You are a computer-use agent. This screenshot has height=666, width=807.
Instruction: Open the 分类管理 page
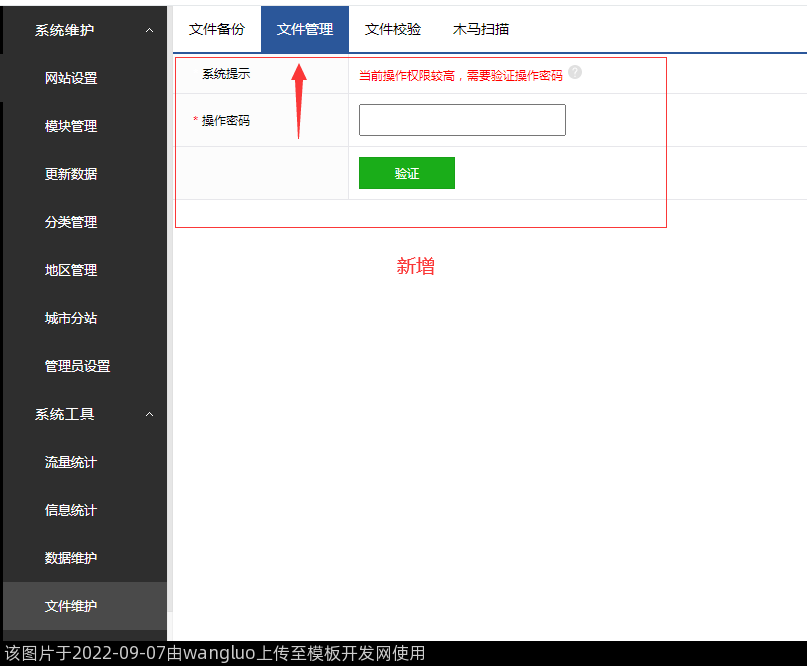coord(71,222)
